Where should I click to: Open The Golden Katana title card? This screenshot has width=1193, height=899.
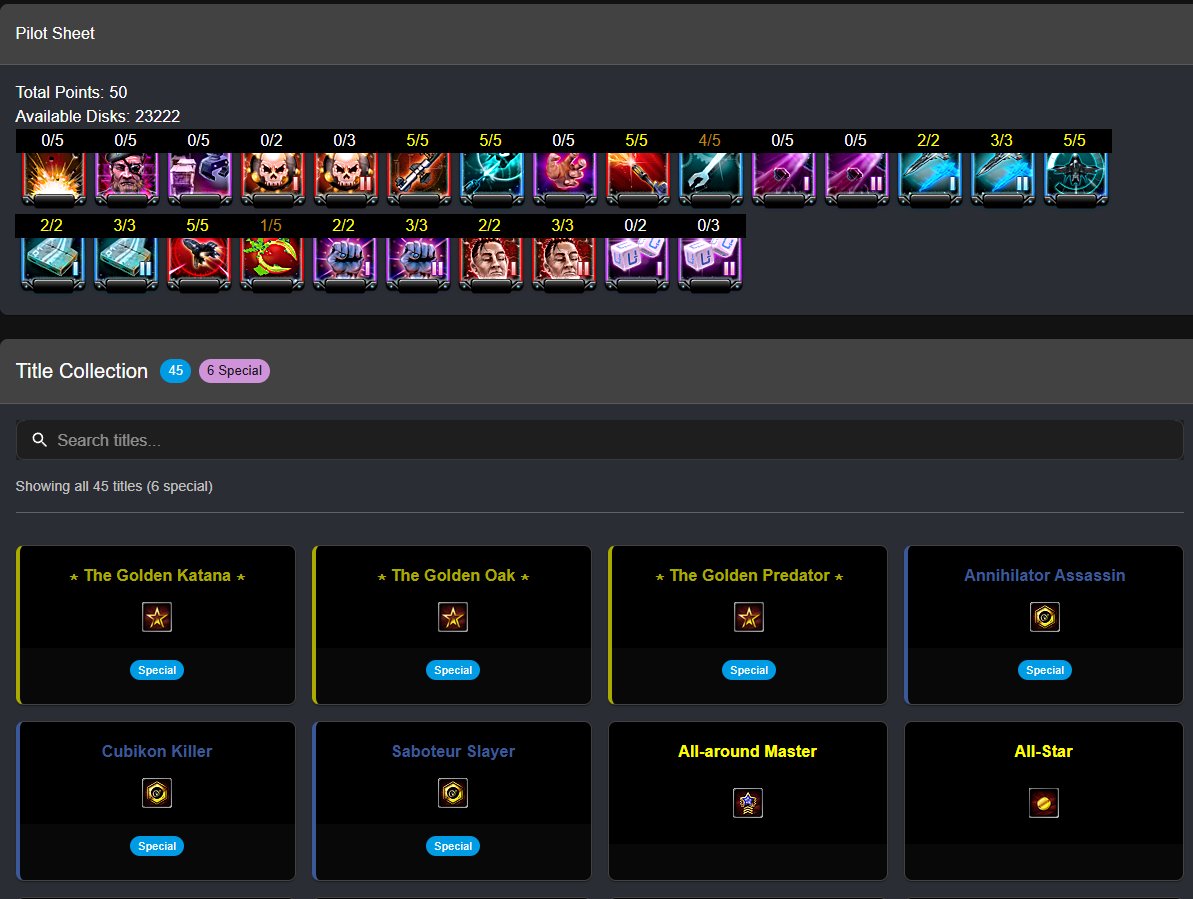pyautogui.click(x=156, y=624)
